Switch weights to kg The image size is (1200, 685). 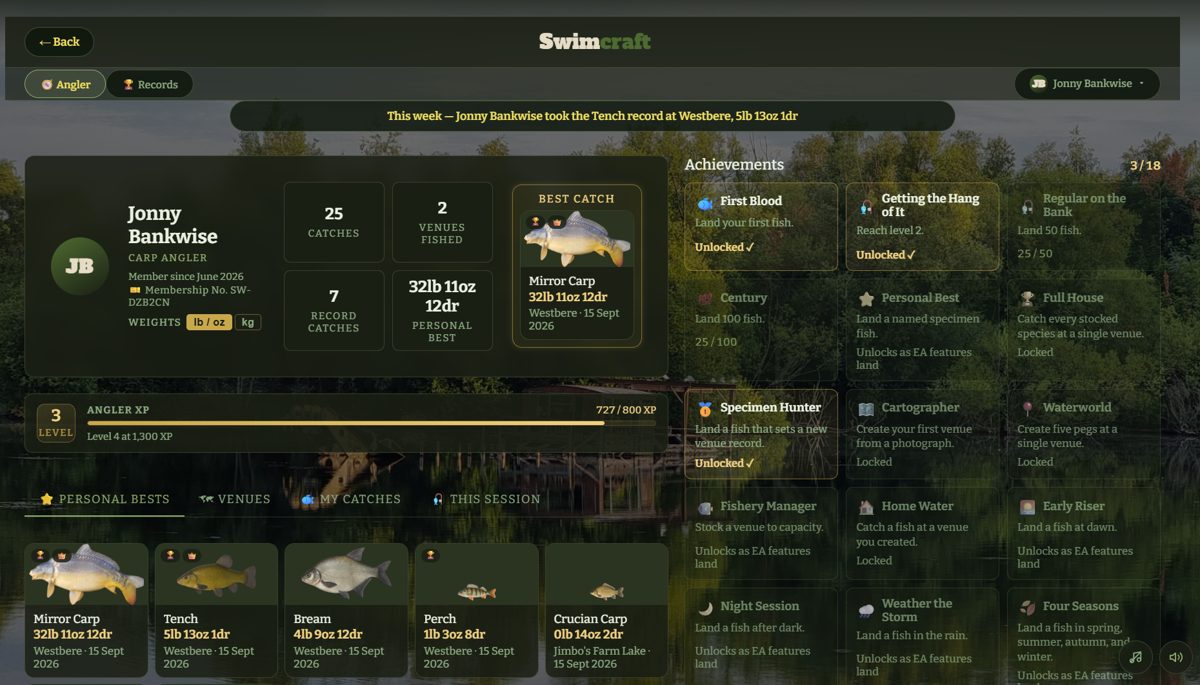[x=247, y=323]
